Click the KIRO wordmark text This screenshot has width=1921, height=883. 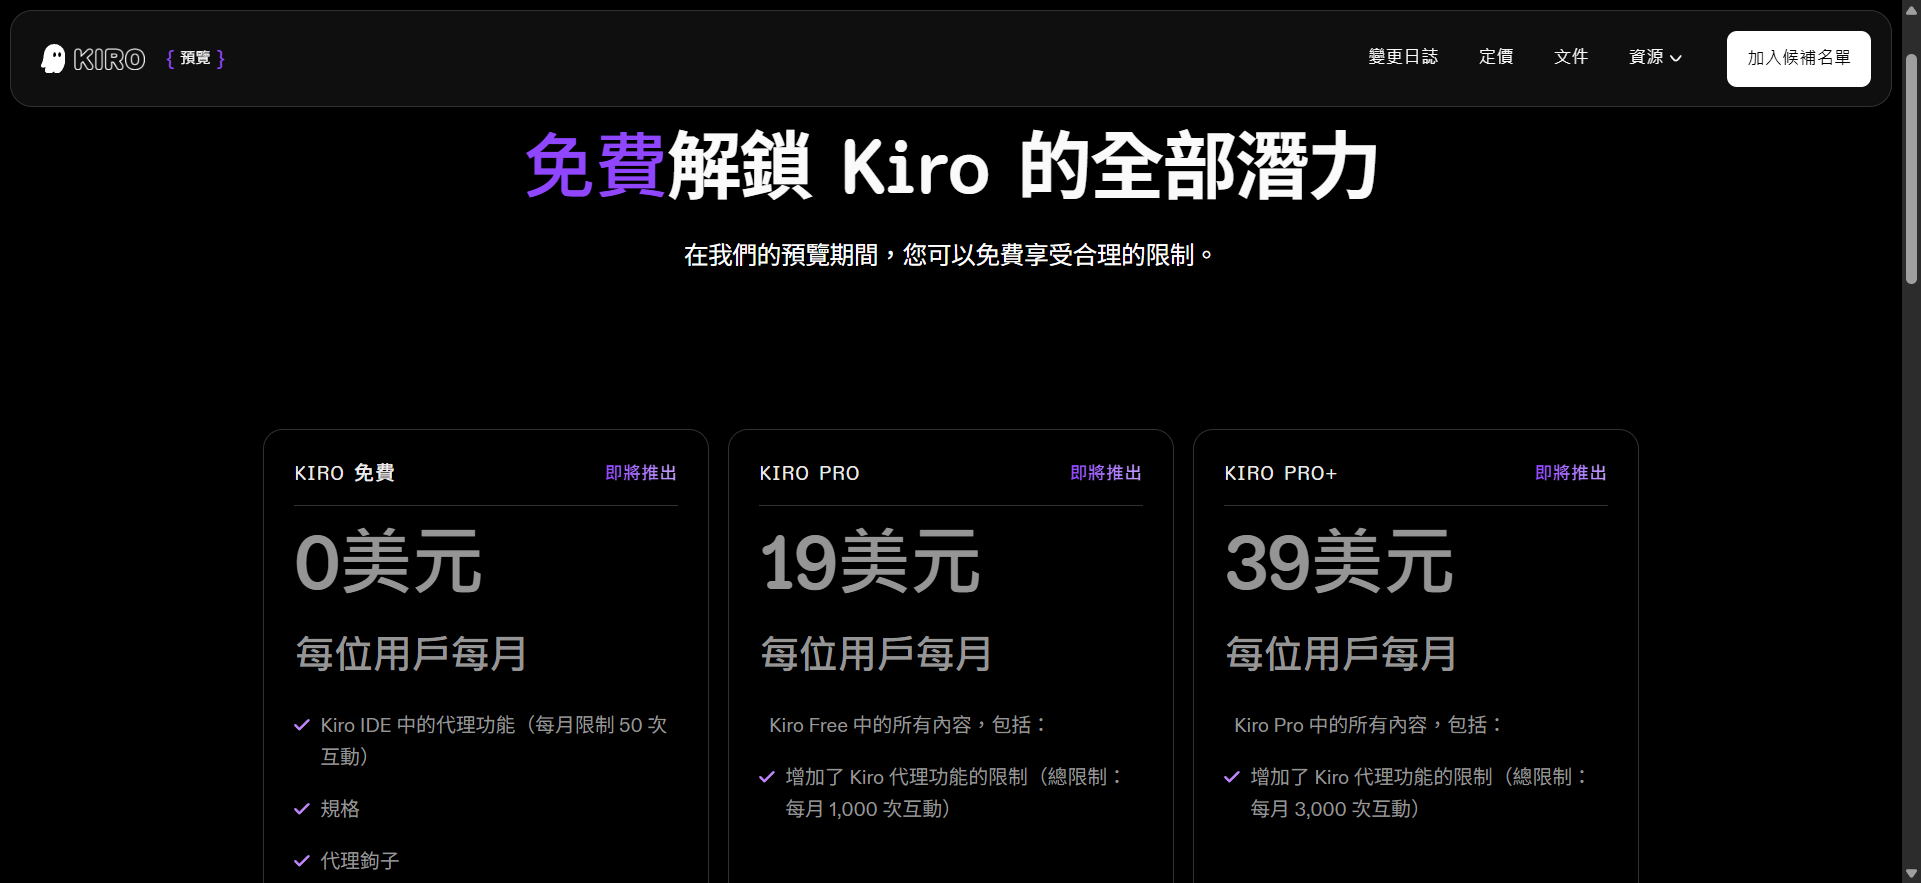click(109, 59)
